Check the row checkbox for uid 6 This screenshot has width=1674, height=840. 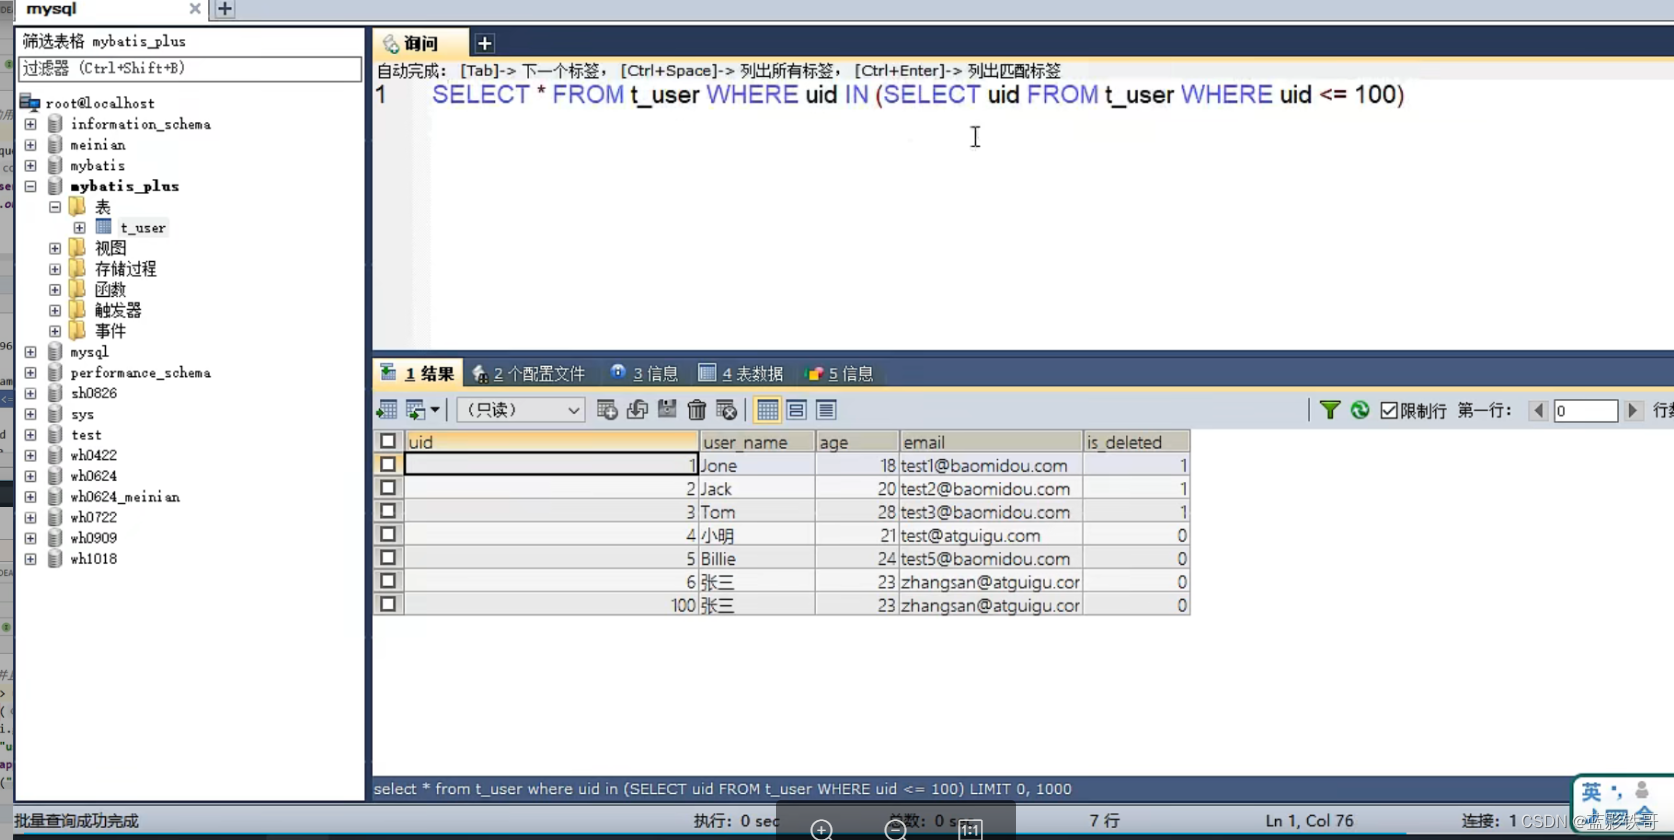coord(388,581)
